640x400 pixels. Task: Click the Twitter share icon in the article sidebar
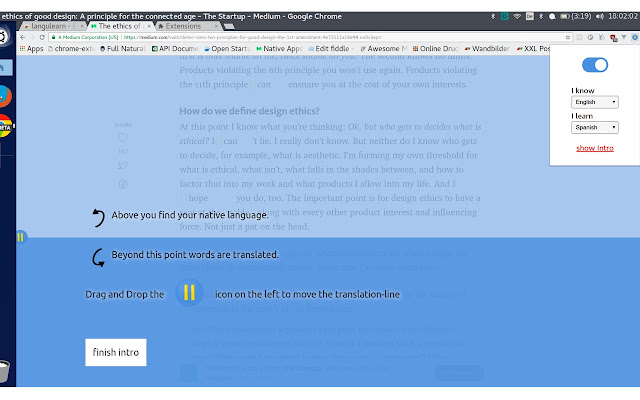123,166
